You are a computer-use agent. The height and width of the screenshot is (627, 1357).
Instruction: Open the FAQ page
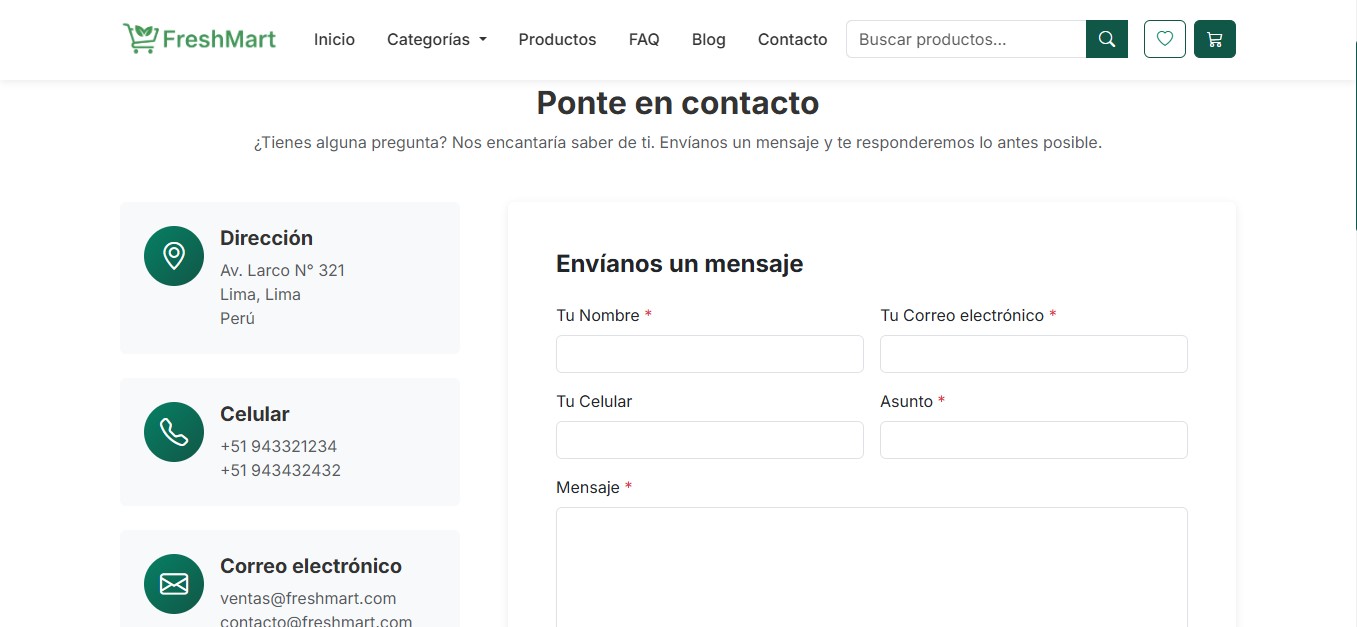(x=644, y=39)
